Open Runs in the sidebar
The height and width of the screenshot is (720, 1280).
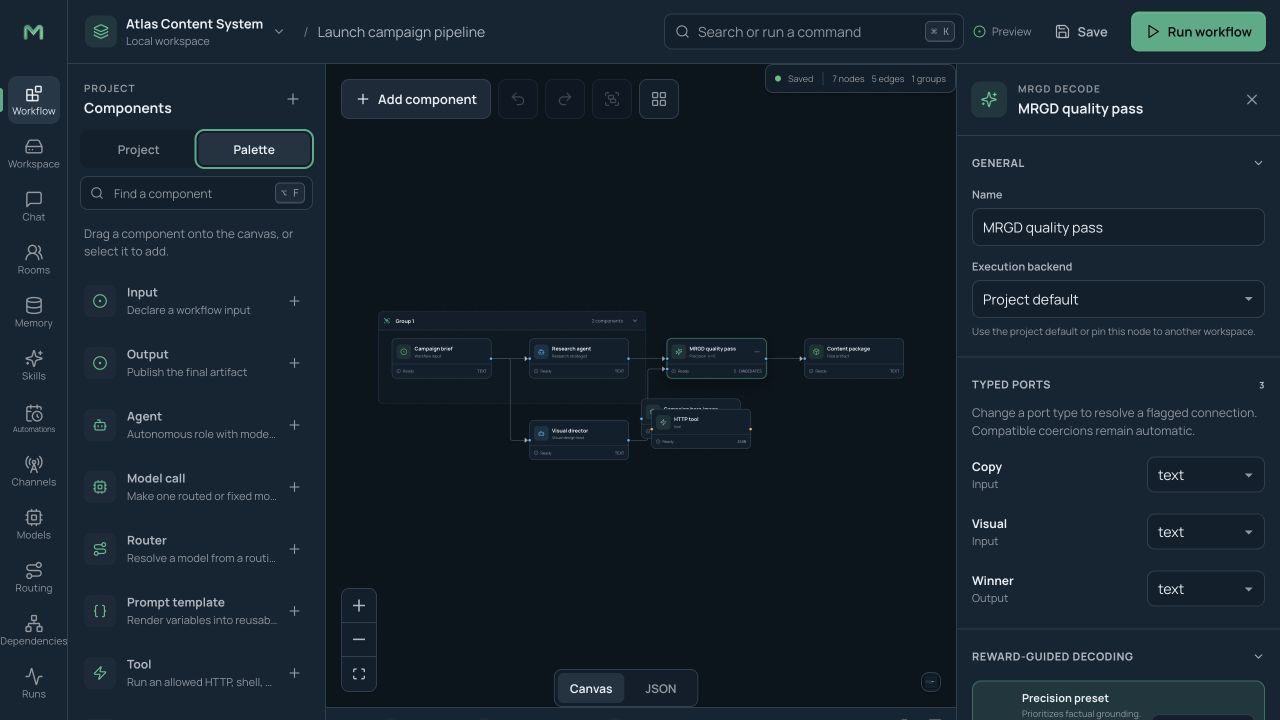coord(34,683)
